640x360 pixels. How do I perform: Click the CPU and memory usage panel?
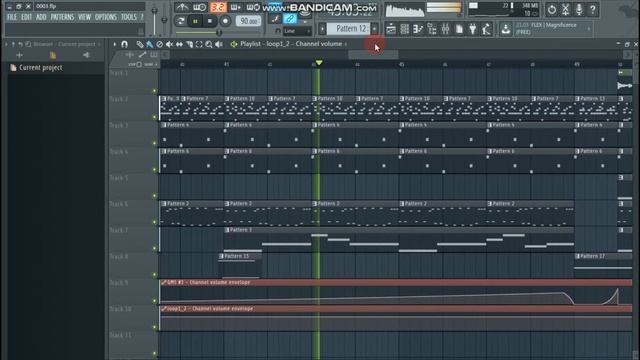[x=503, y=9]
